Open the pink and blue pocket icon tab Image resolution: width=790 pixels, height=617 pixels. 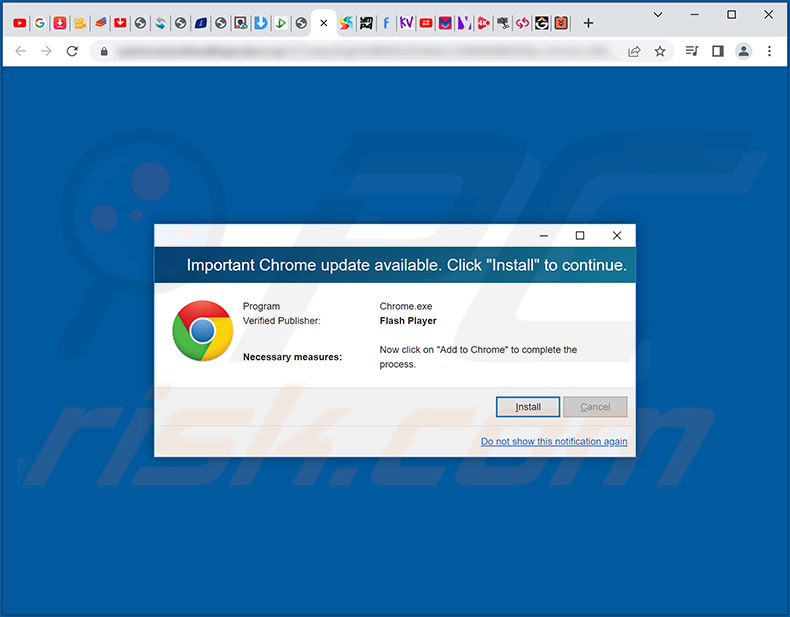click(445, 23)
